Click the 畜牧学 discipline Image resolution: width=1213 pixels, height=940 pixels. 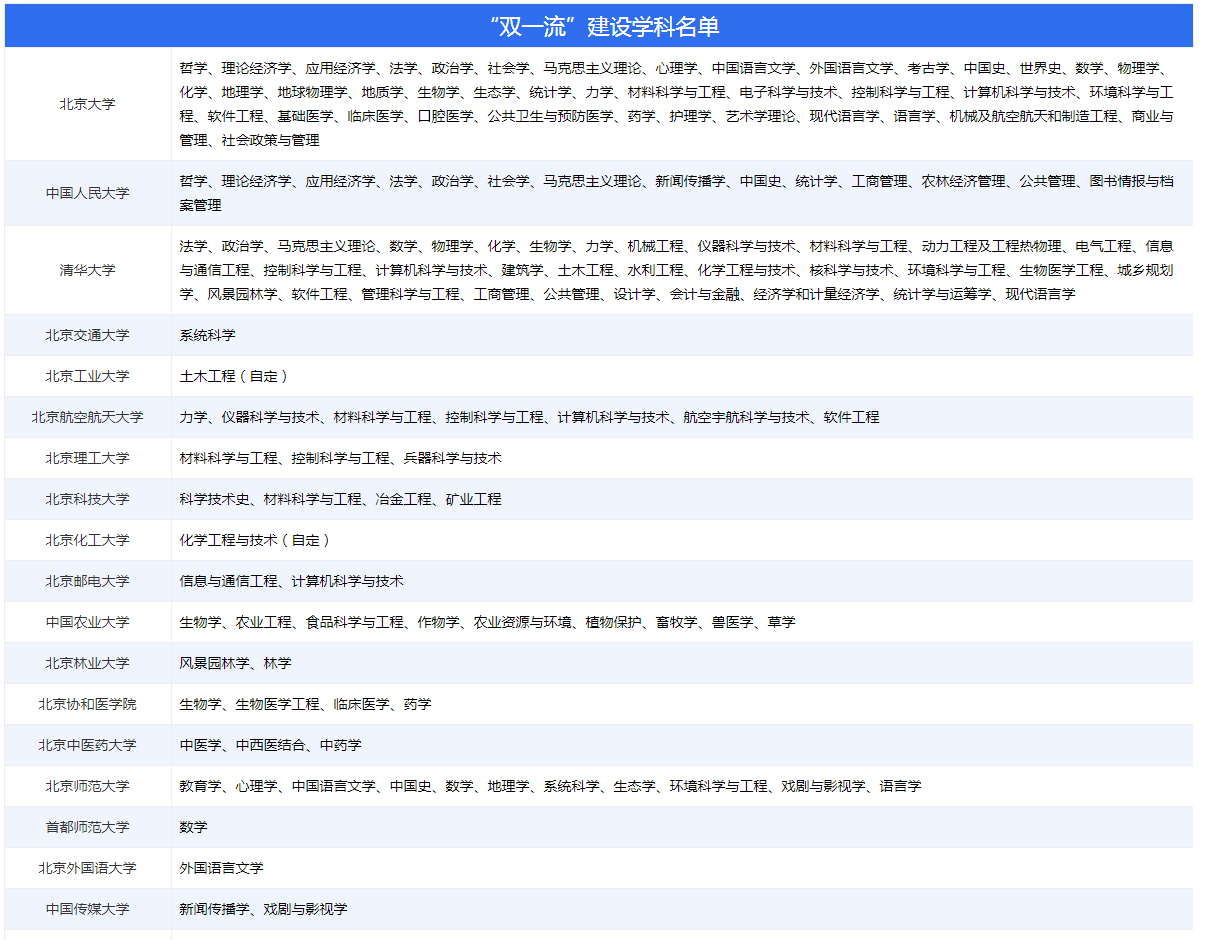point(677,622)
